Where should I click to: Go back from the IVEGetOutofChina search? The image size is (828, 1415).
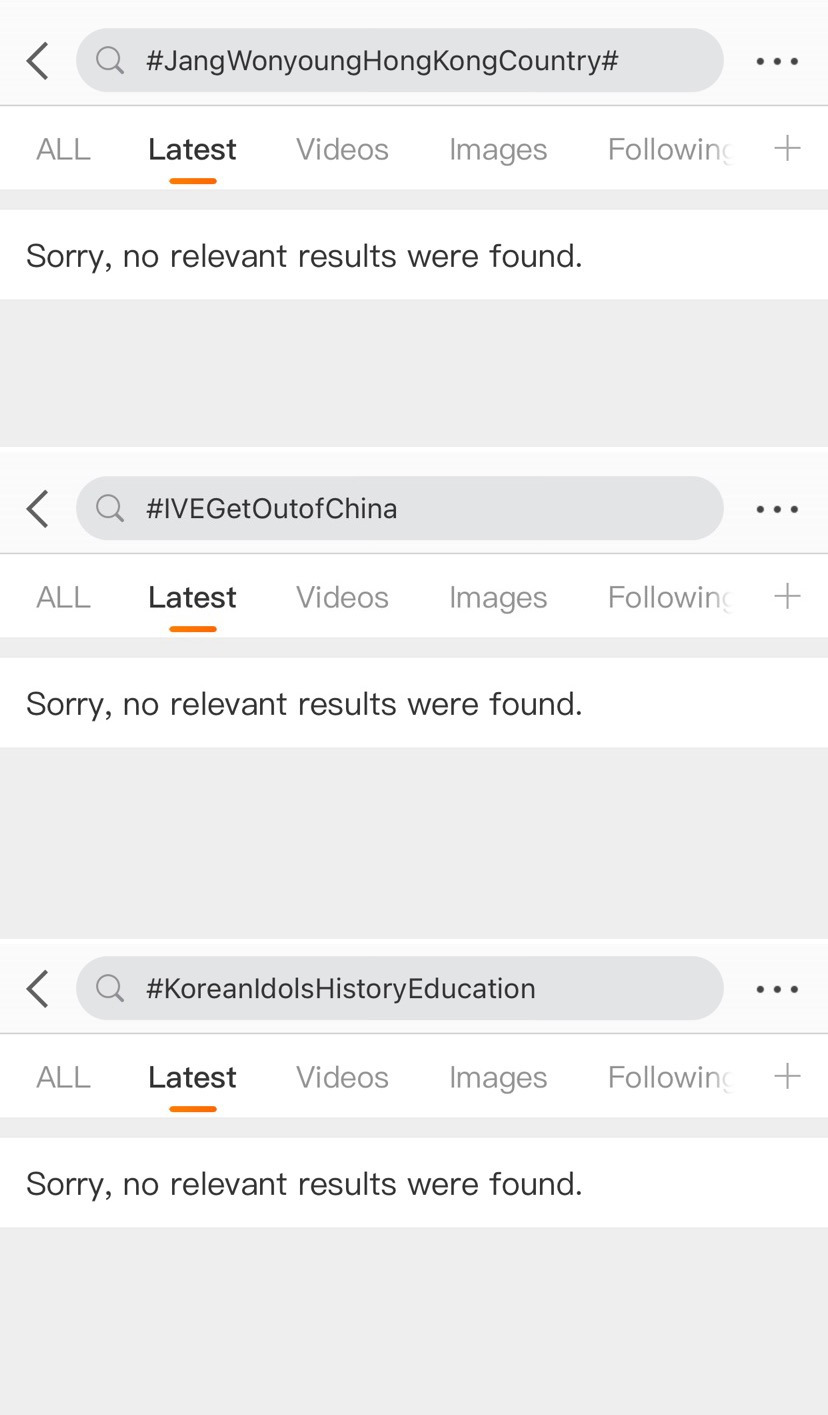point(38,509)
